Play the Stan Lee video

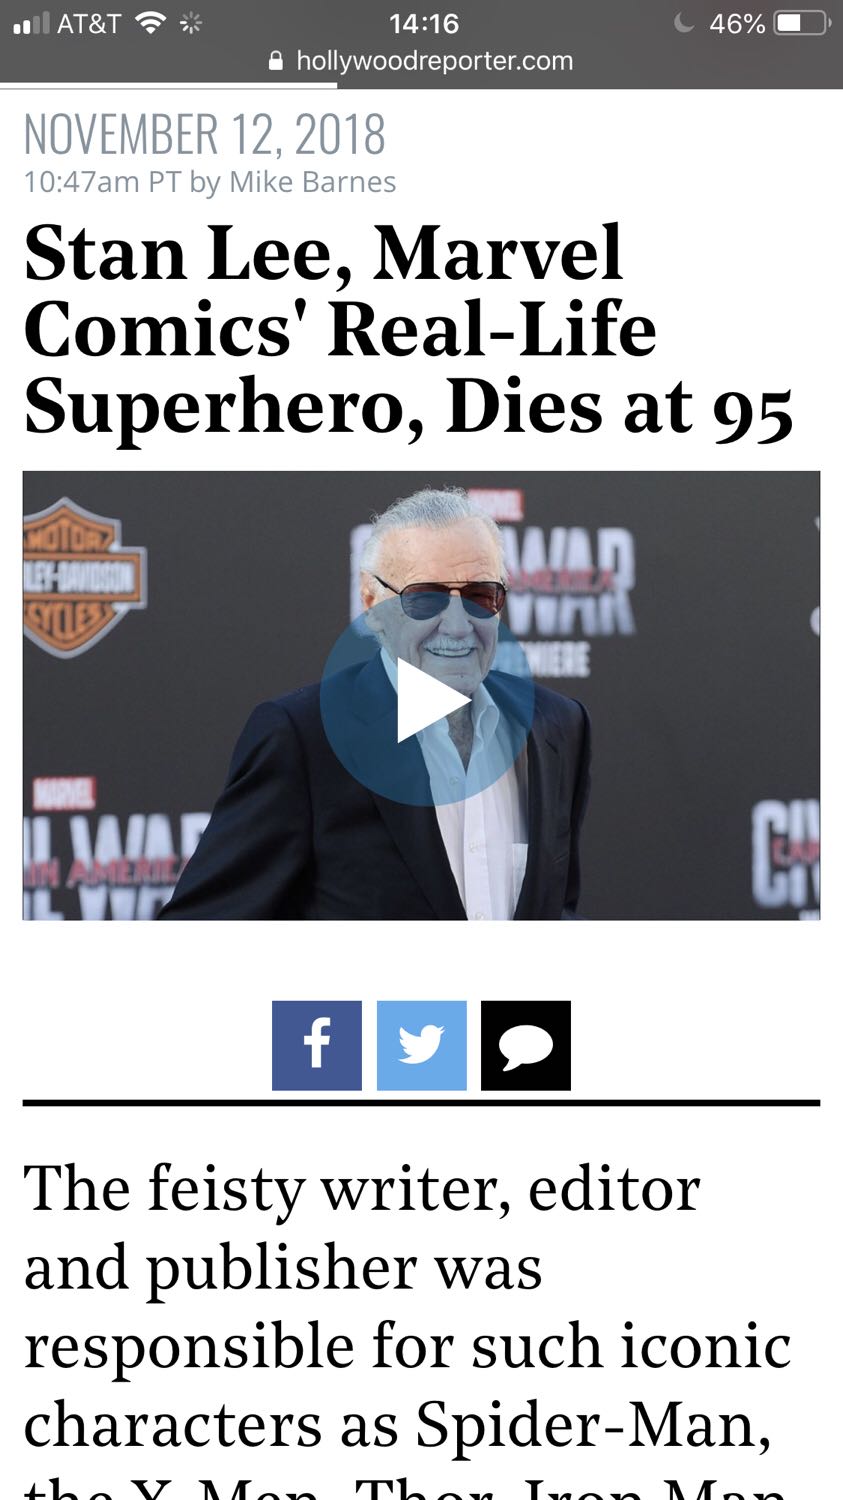(426, 700)
